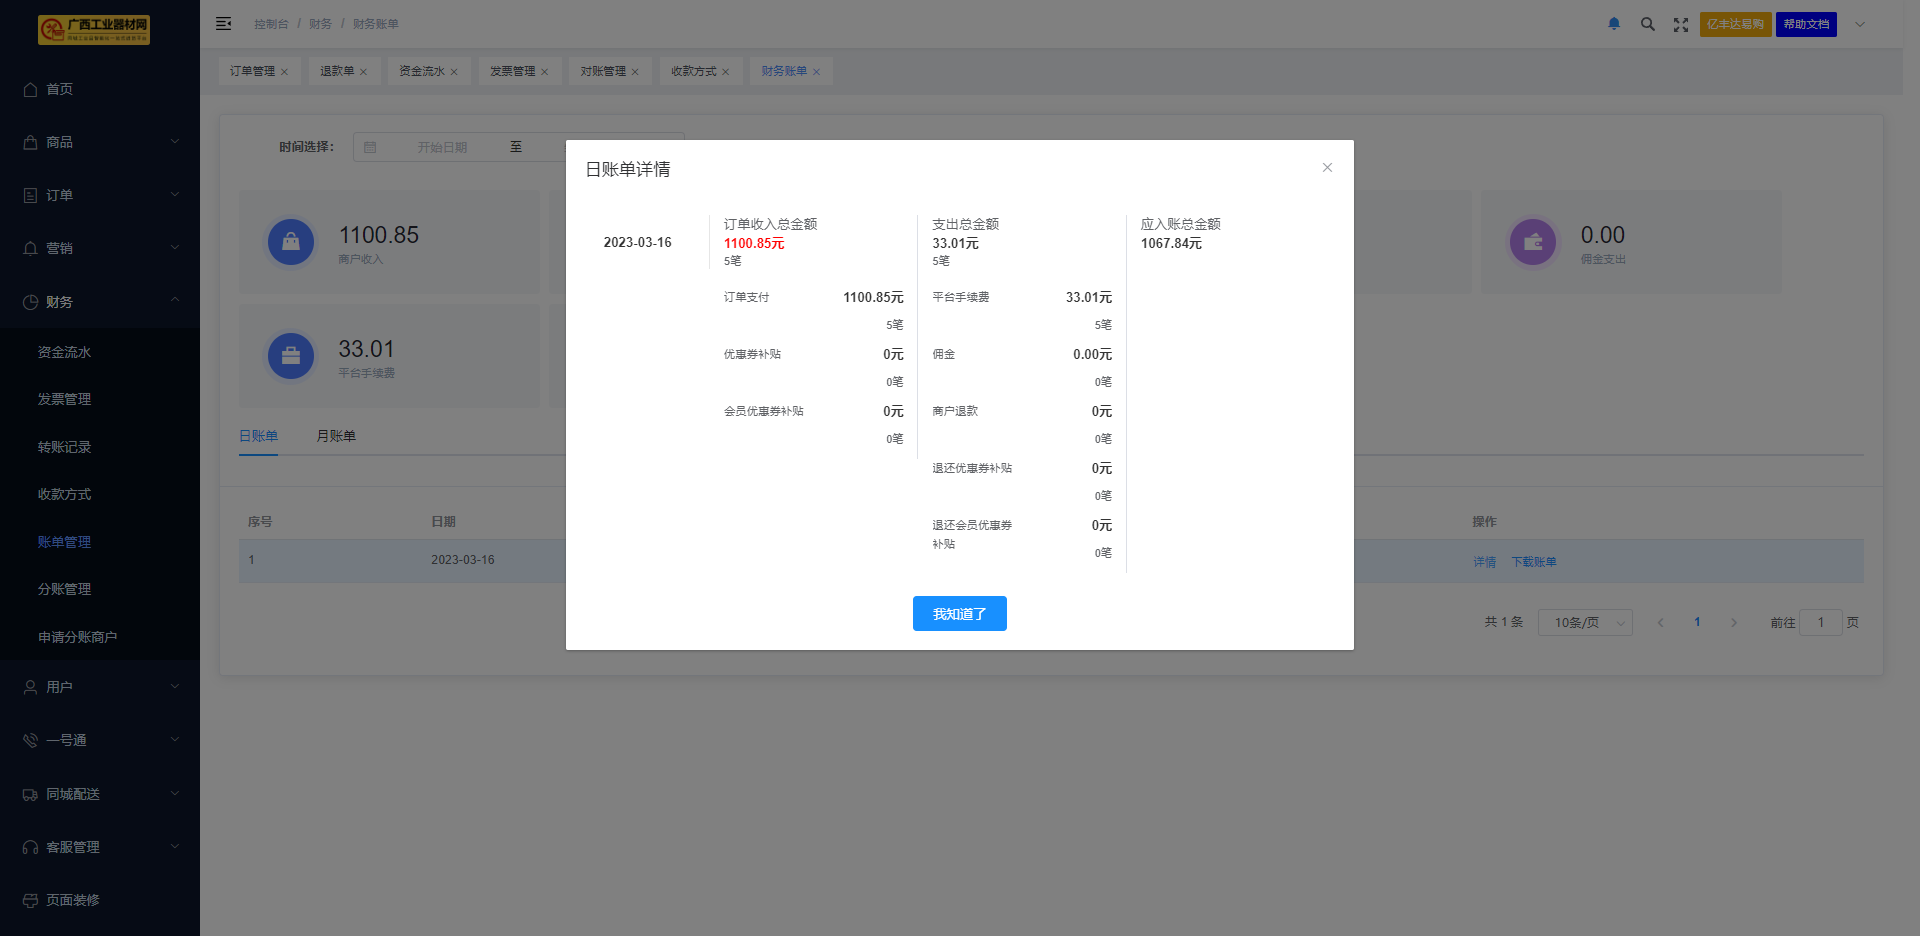Viewport: 1920px width, 936px height.
Task: Click the 佣金支出 wallet icon
Action: point(1533,242)
